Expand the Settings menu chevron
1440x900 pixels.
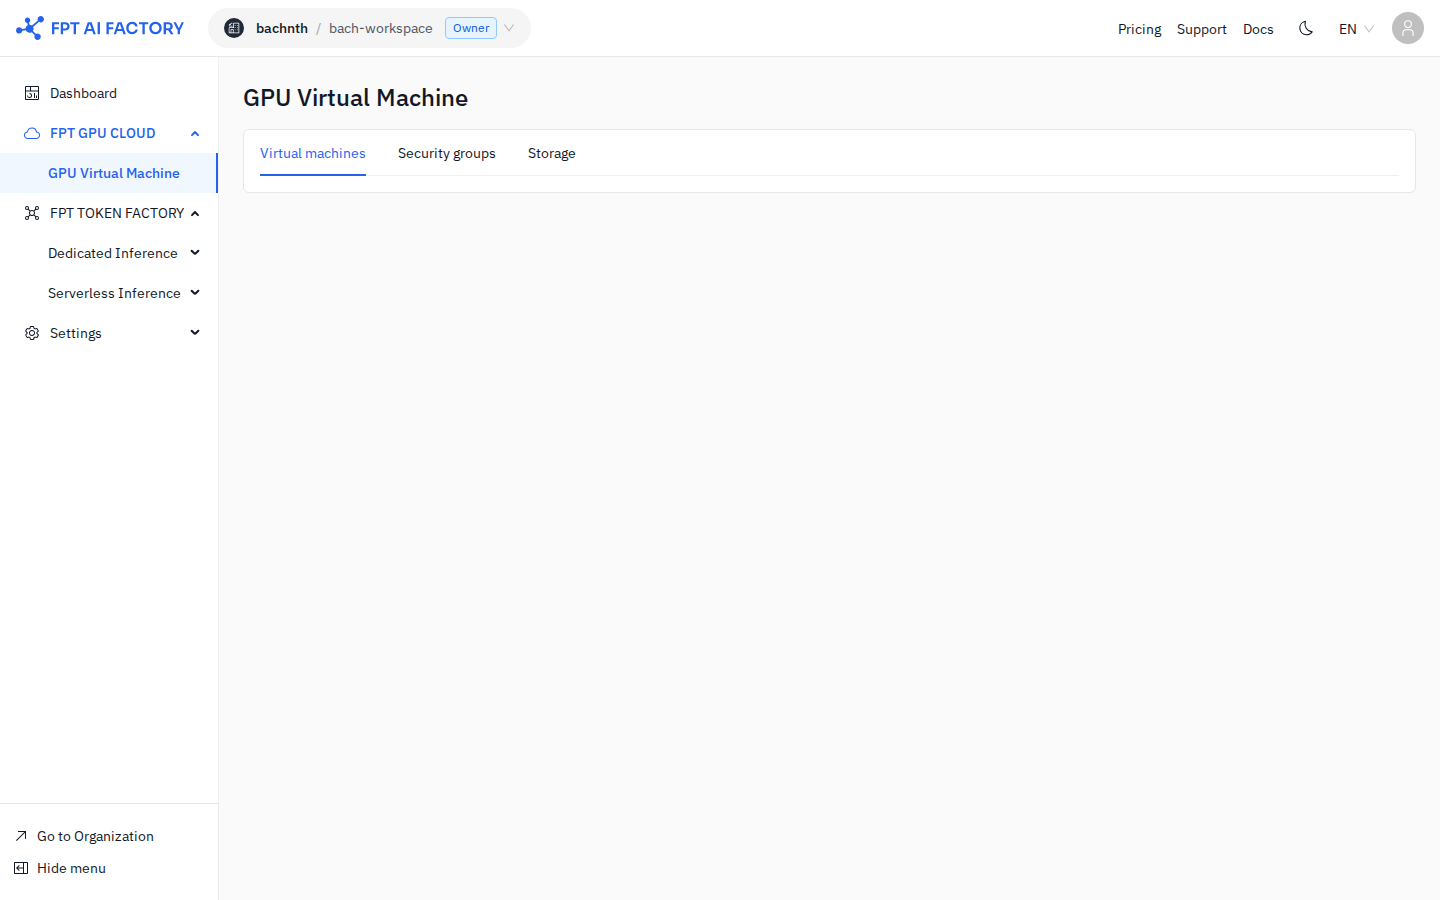point(195,333)
